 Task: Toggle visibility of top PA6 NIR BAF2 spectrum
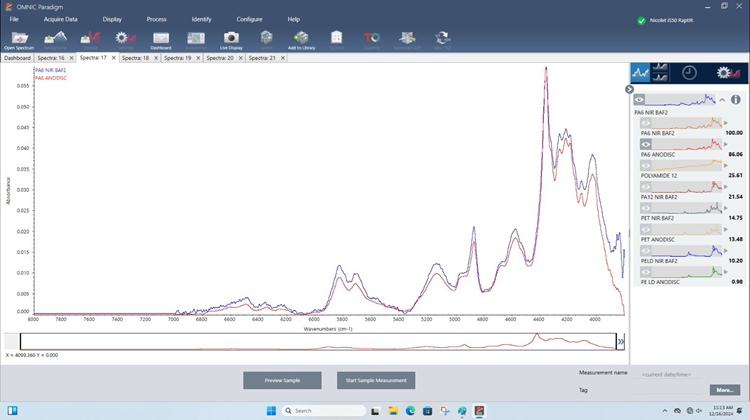click(x=639, y=99)
